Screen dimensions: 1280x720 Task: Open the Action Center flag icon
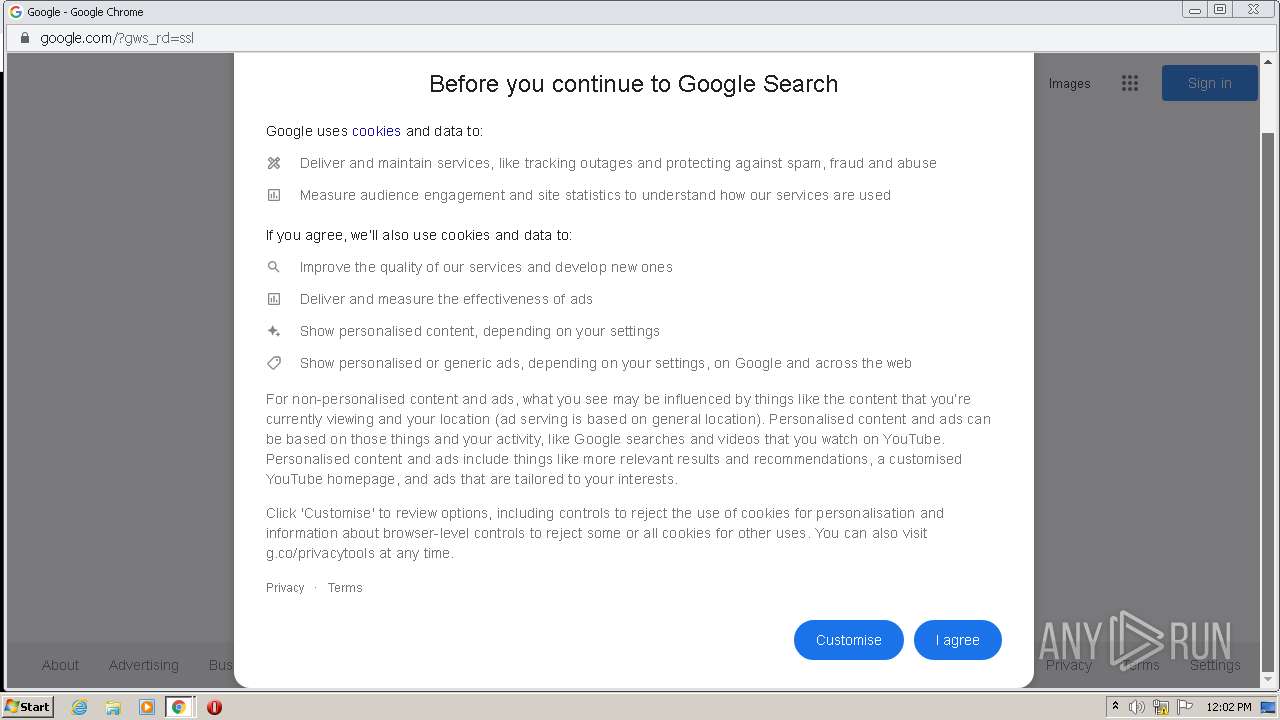click(1185, 707)
